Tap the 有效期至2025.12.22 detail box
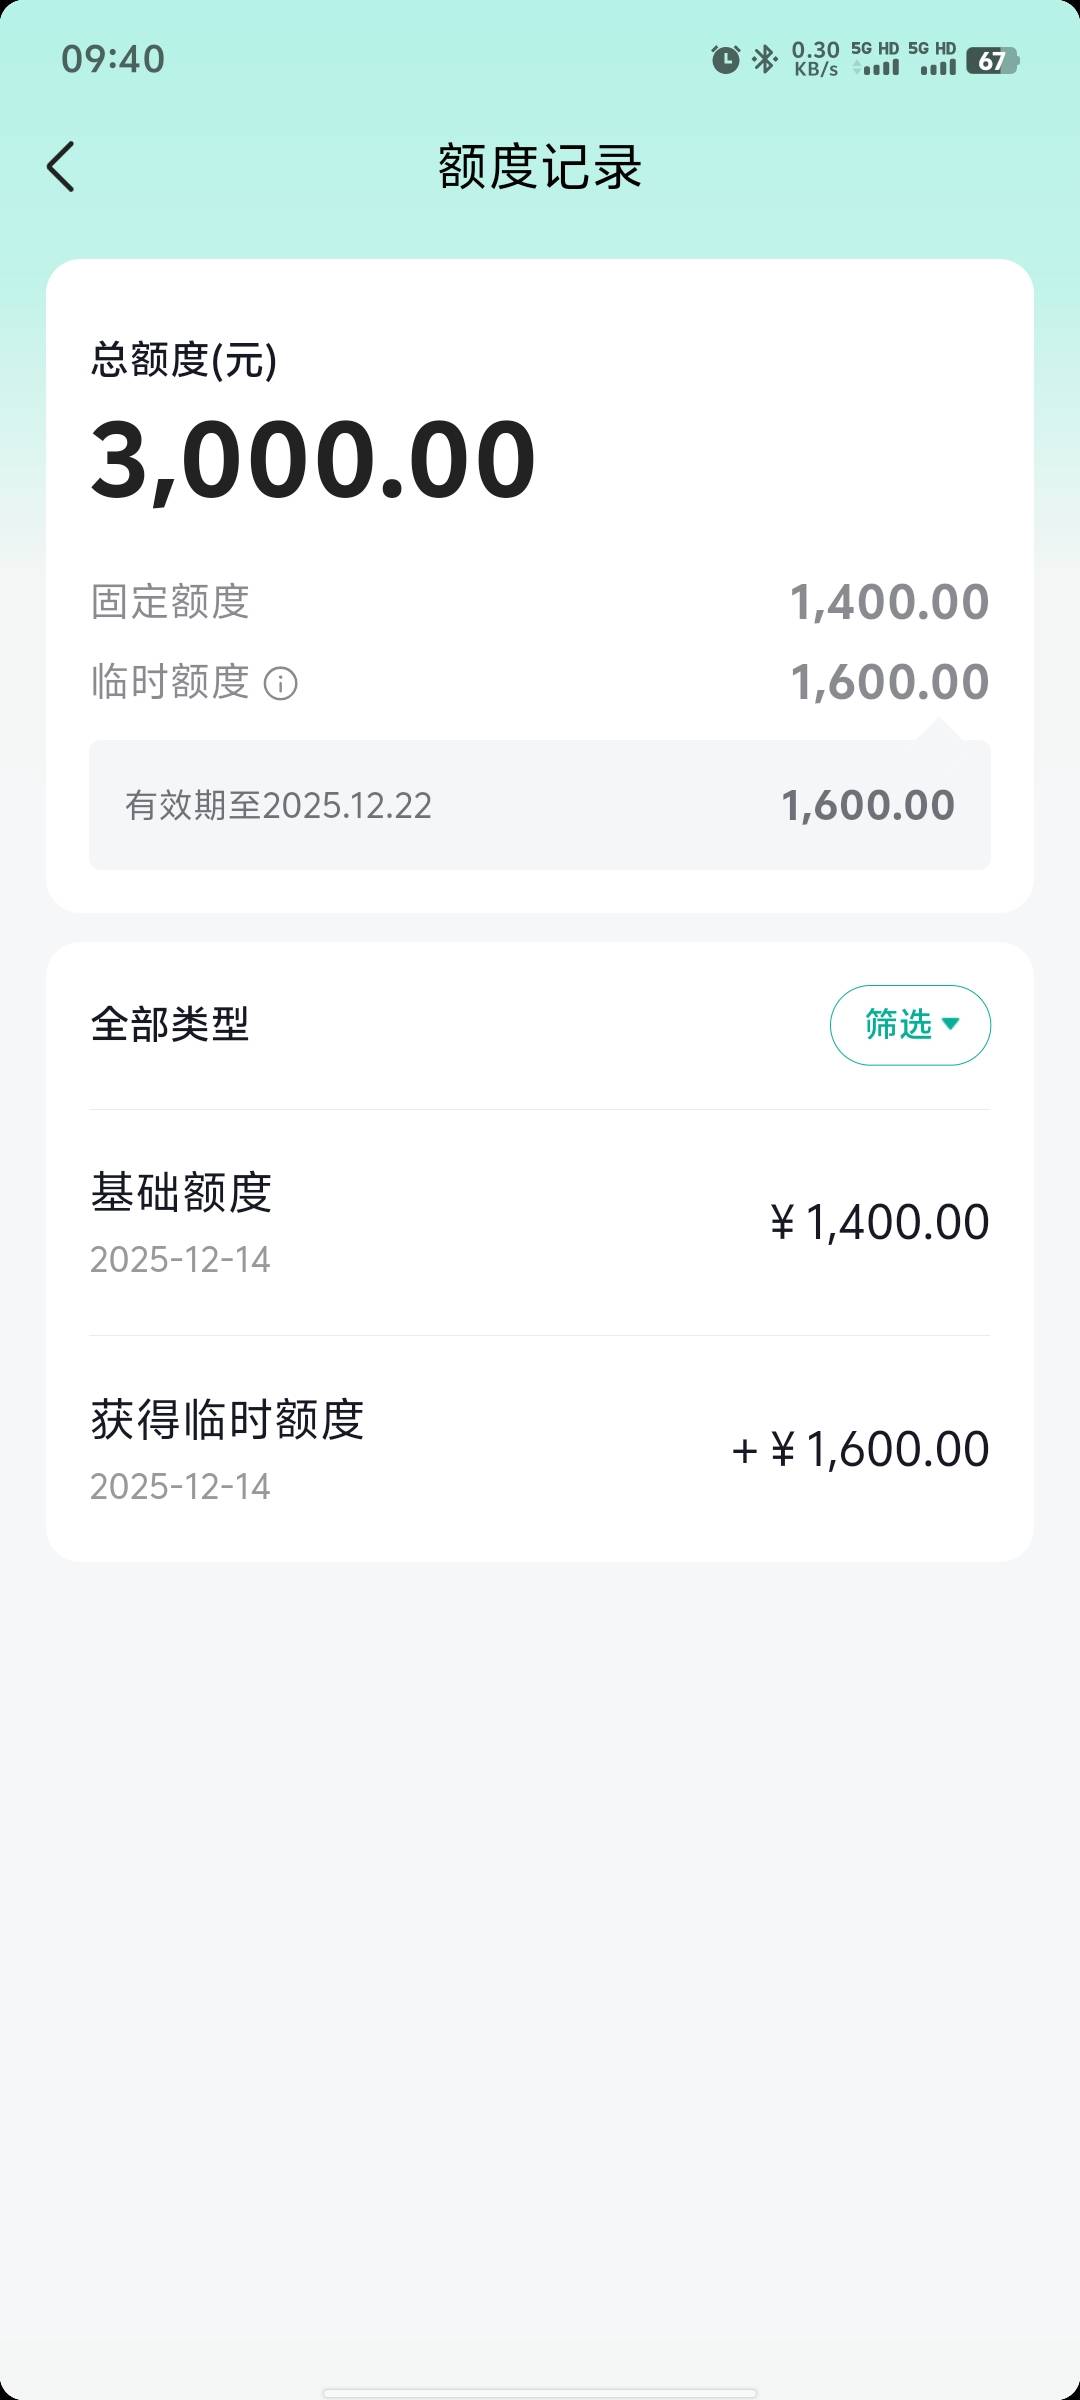This screenshot has width=1080, height=2400. 540,805
